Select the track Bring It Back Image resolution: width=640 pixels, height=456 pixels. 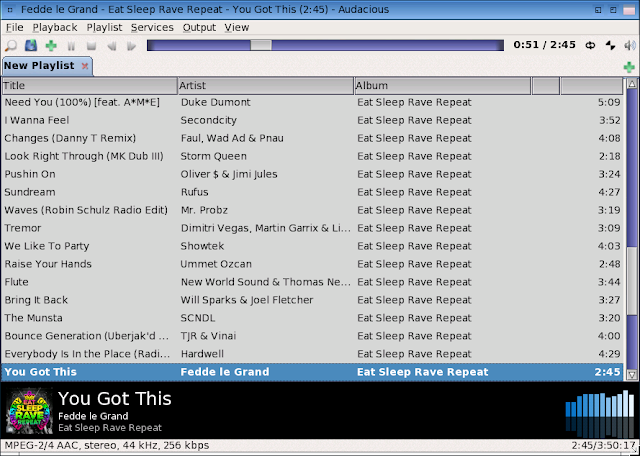[312, 300]
